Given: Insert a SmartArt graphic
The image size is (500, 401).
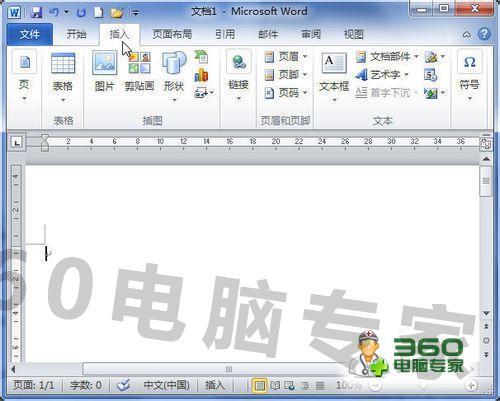Looking at the screenshot, I should (201, 57).
